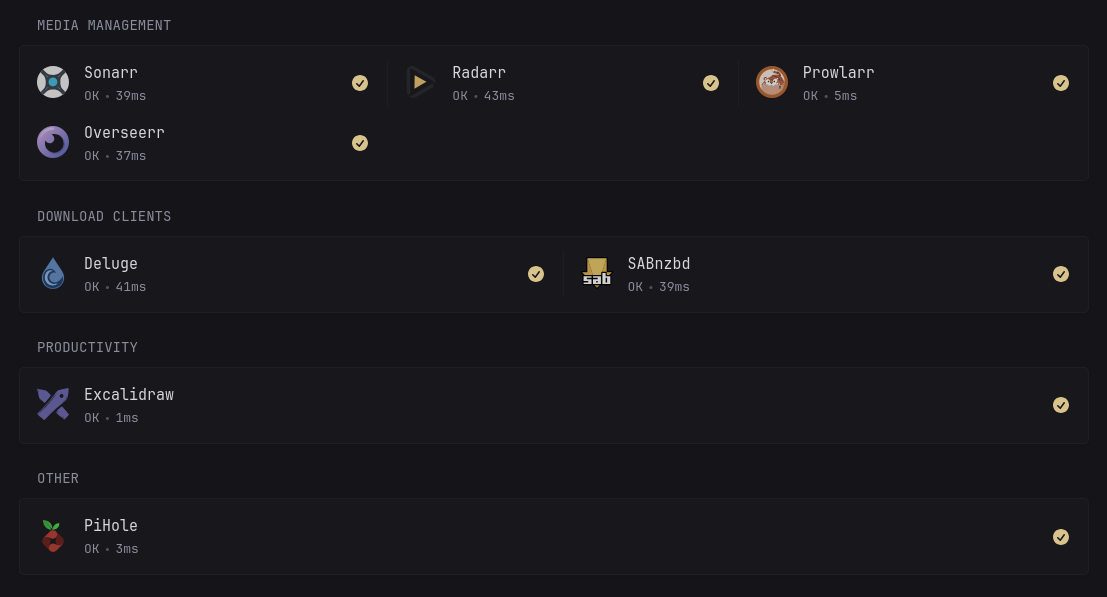Click the Excalidraw crossed-tools icon
The image size is (1107, 597).
[x=53, y=404]
